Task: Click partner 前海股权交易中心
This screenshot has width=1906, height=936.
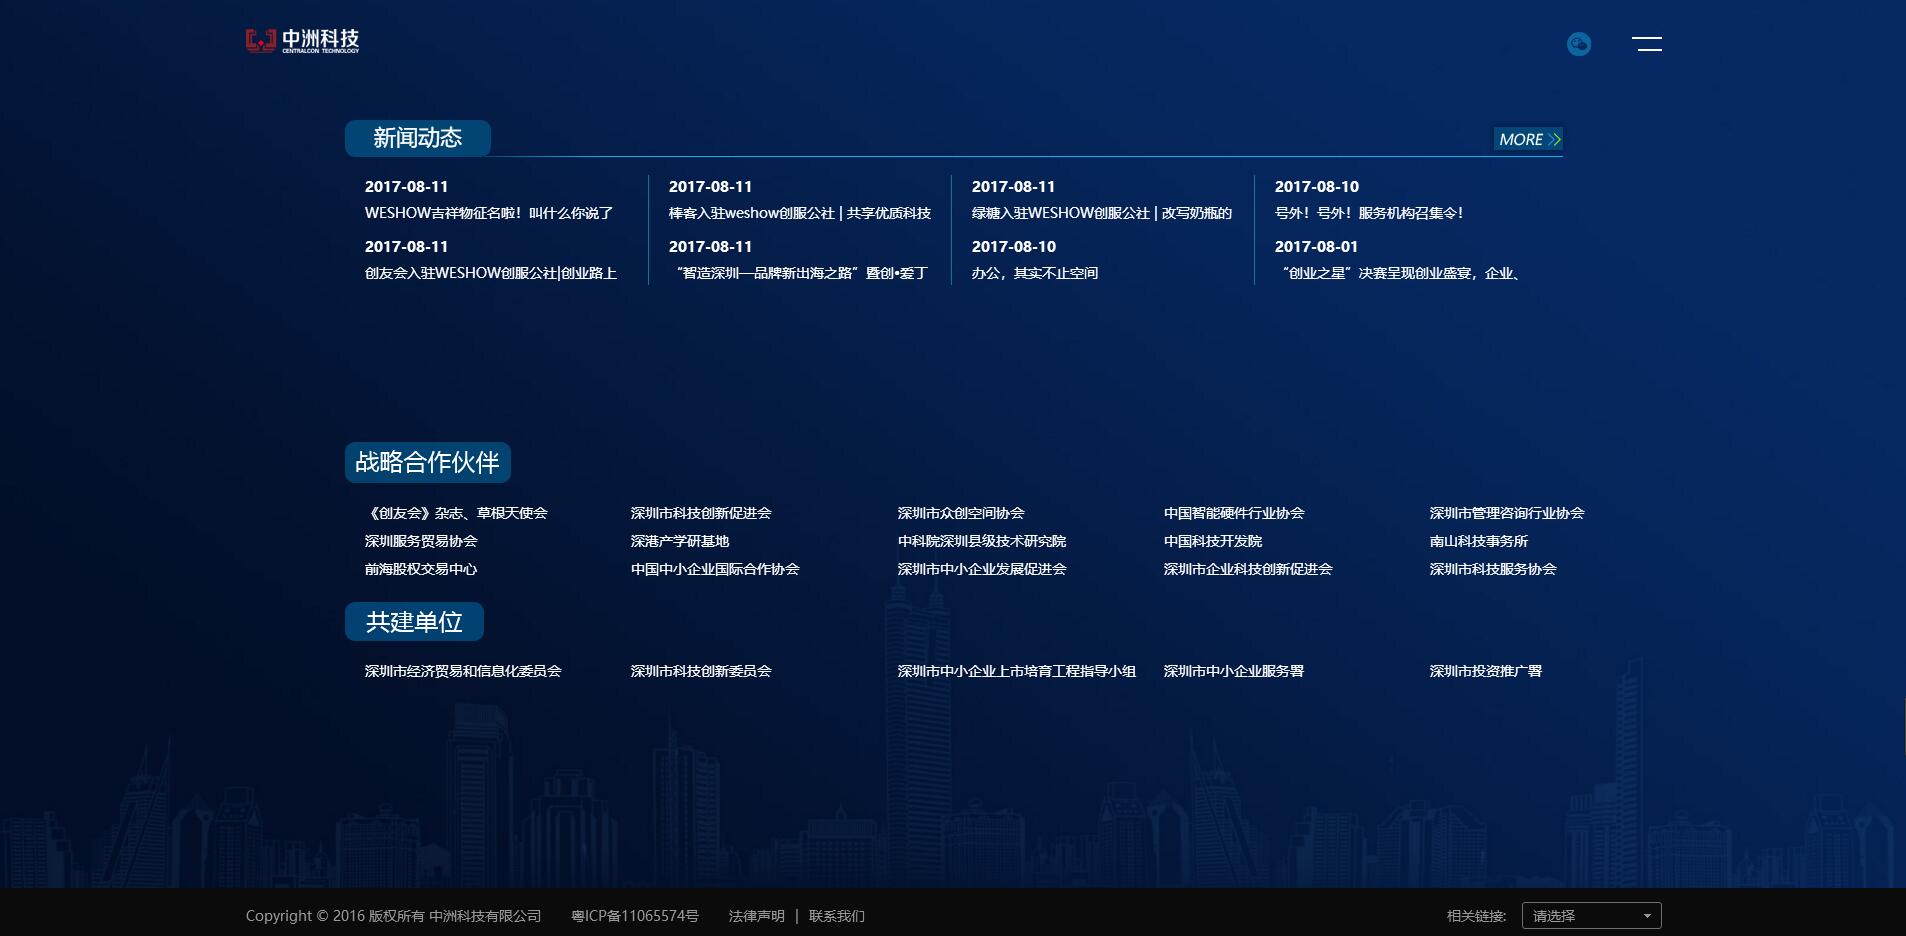Action: coord(420,569)
